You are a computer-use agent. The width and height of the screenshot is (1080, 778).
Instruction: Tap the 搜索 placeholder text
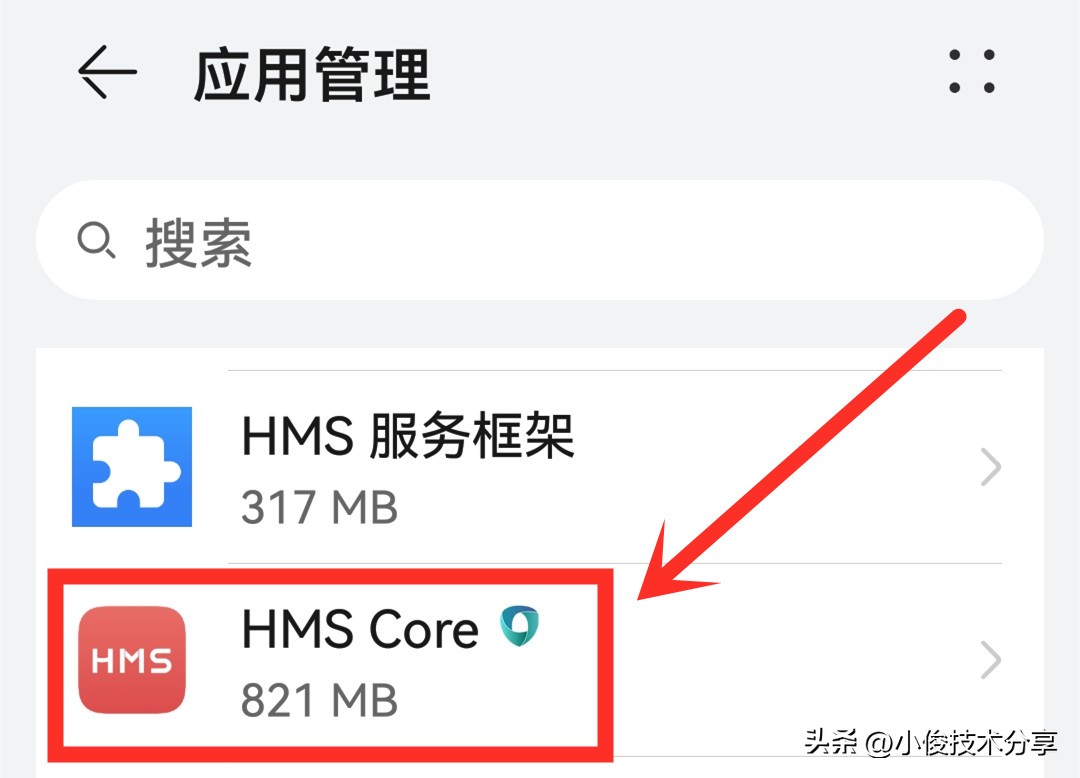[198, 242]
